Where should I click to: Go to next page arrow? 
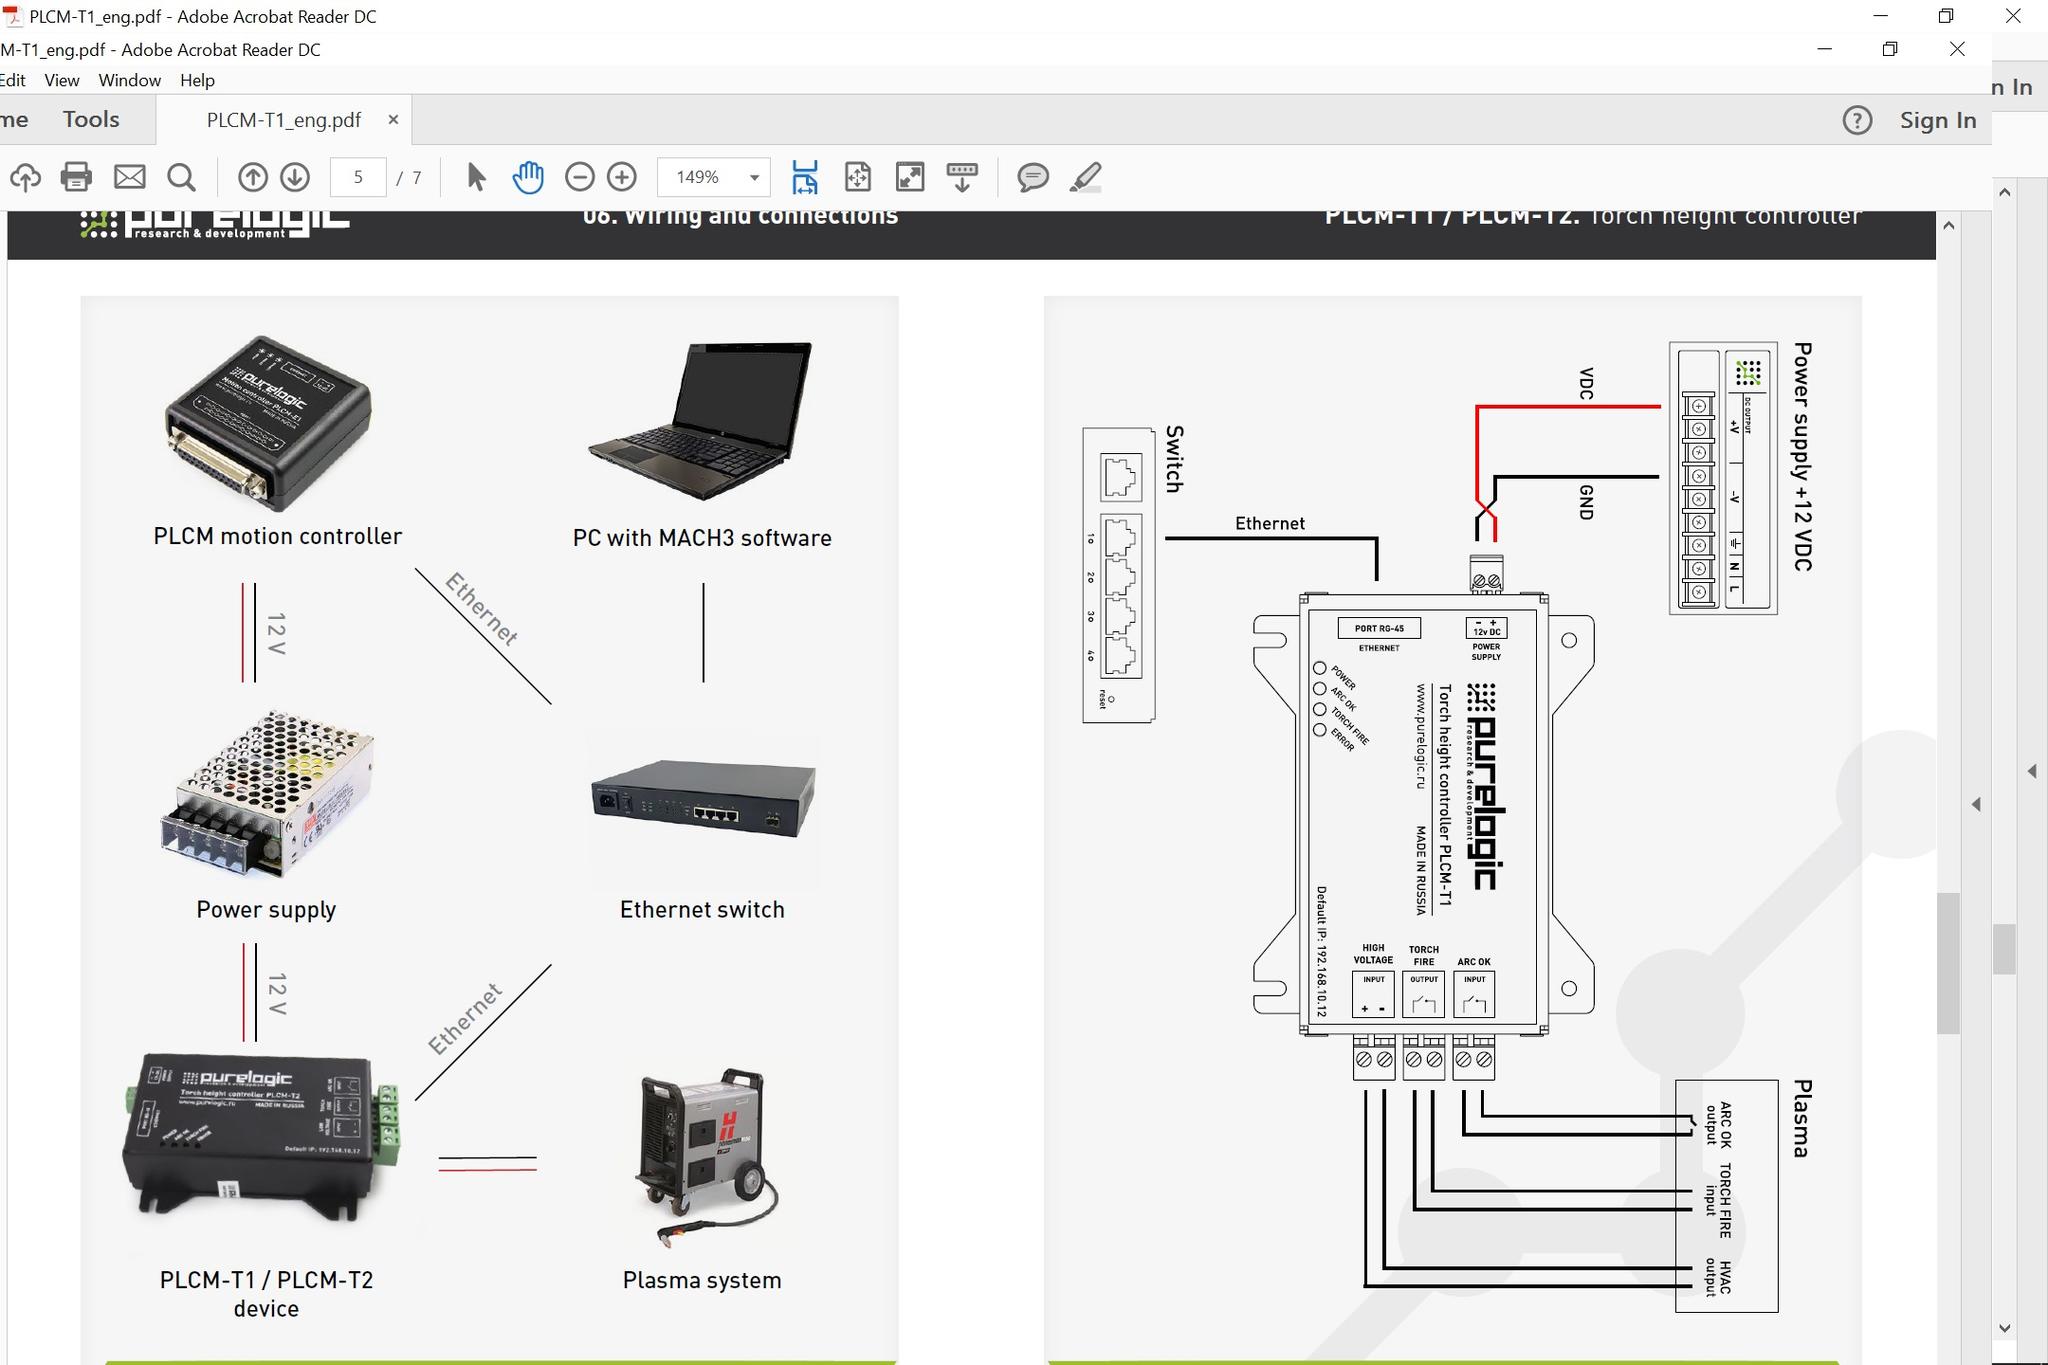pyautogui.click(x=294, y=177)
